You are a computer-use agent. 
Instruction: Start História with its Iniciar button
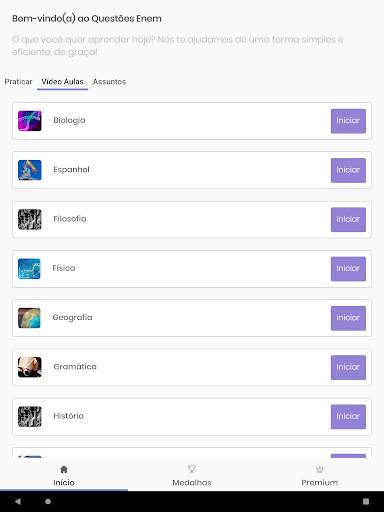pos(348,416)
